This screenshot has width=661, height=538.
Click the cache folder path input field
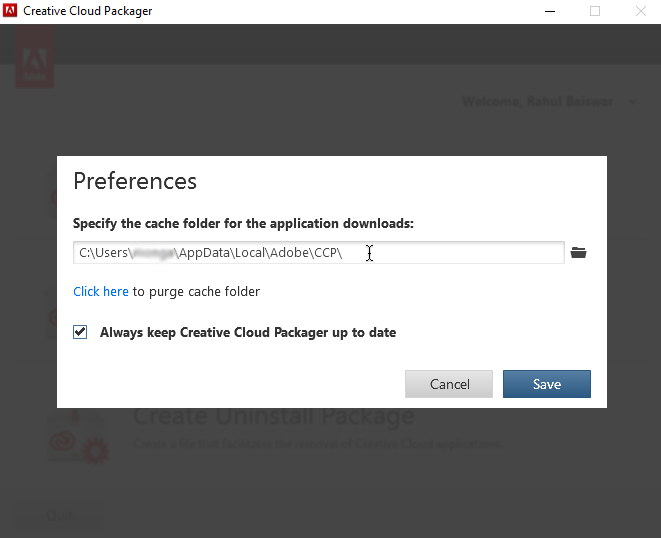coord(319,253)
